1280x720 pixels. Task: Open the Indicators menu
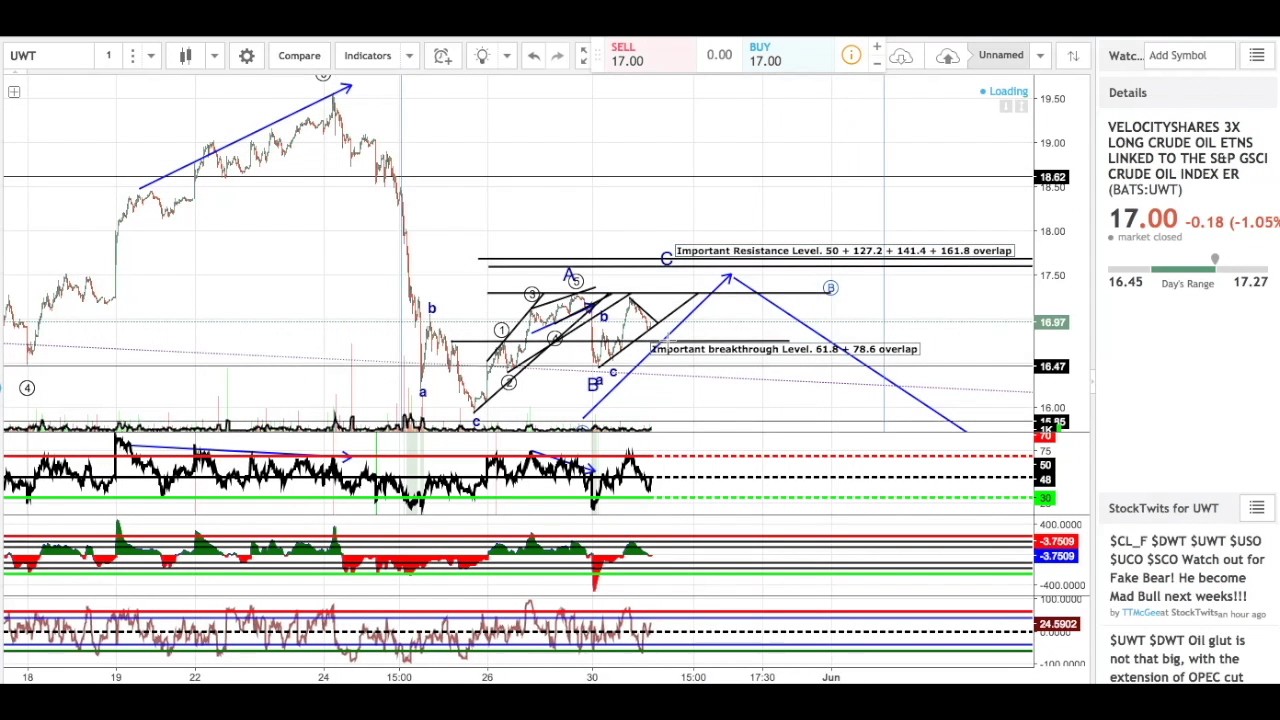point(368,56)
